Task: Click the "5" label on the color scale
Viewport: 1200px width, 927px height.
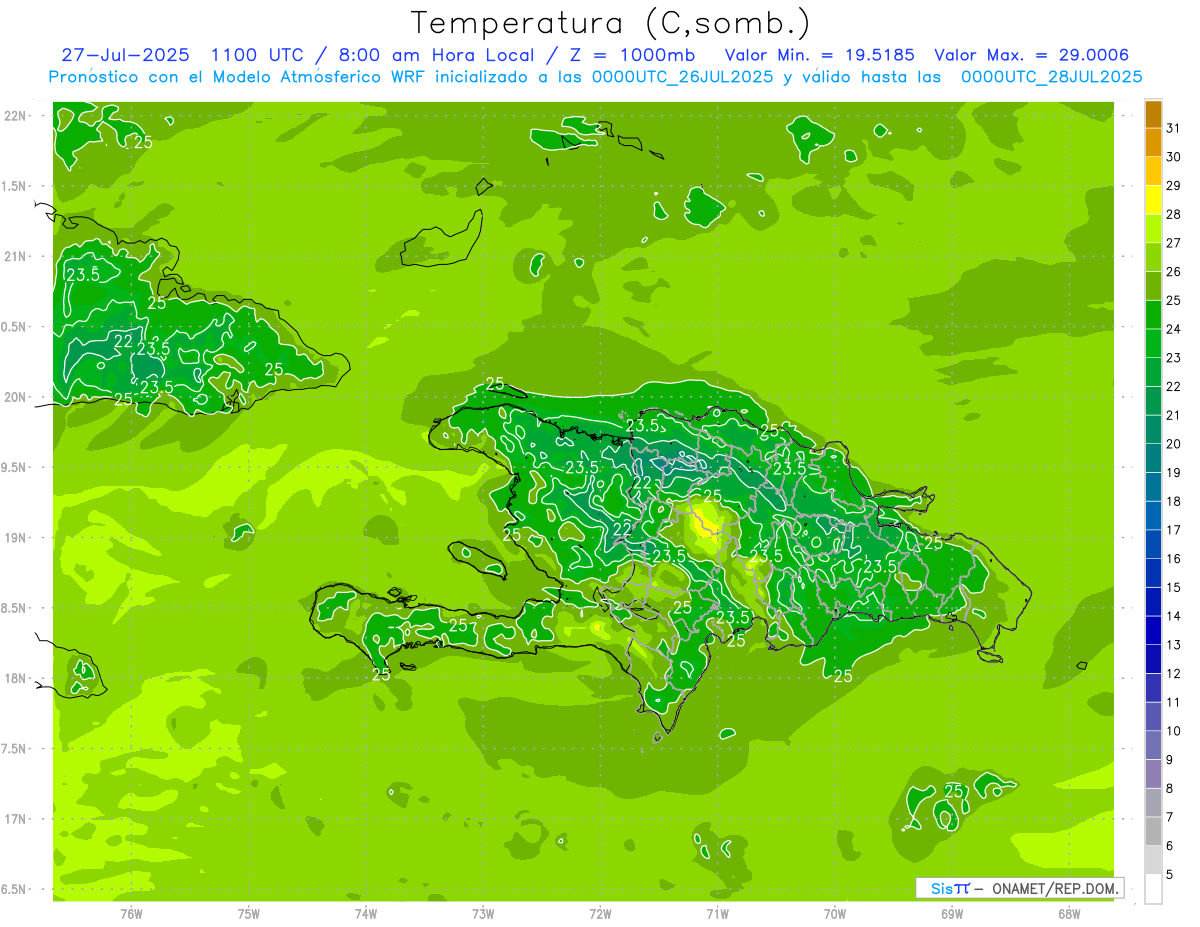Action: [1170, 874]
